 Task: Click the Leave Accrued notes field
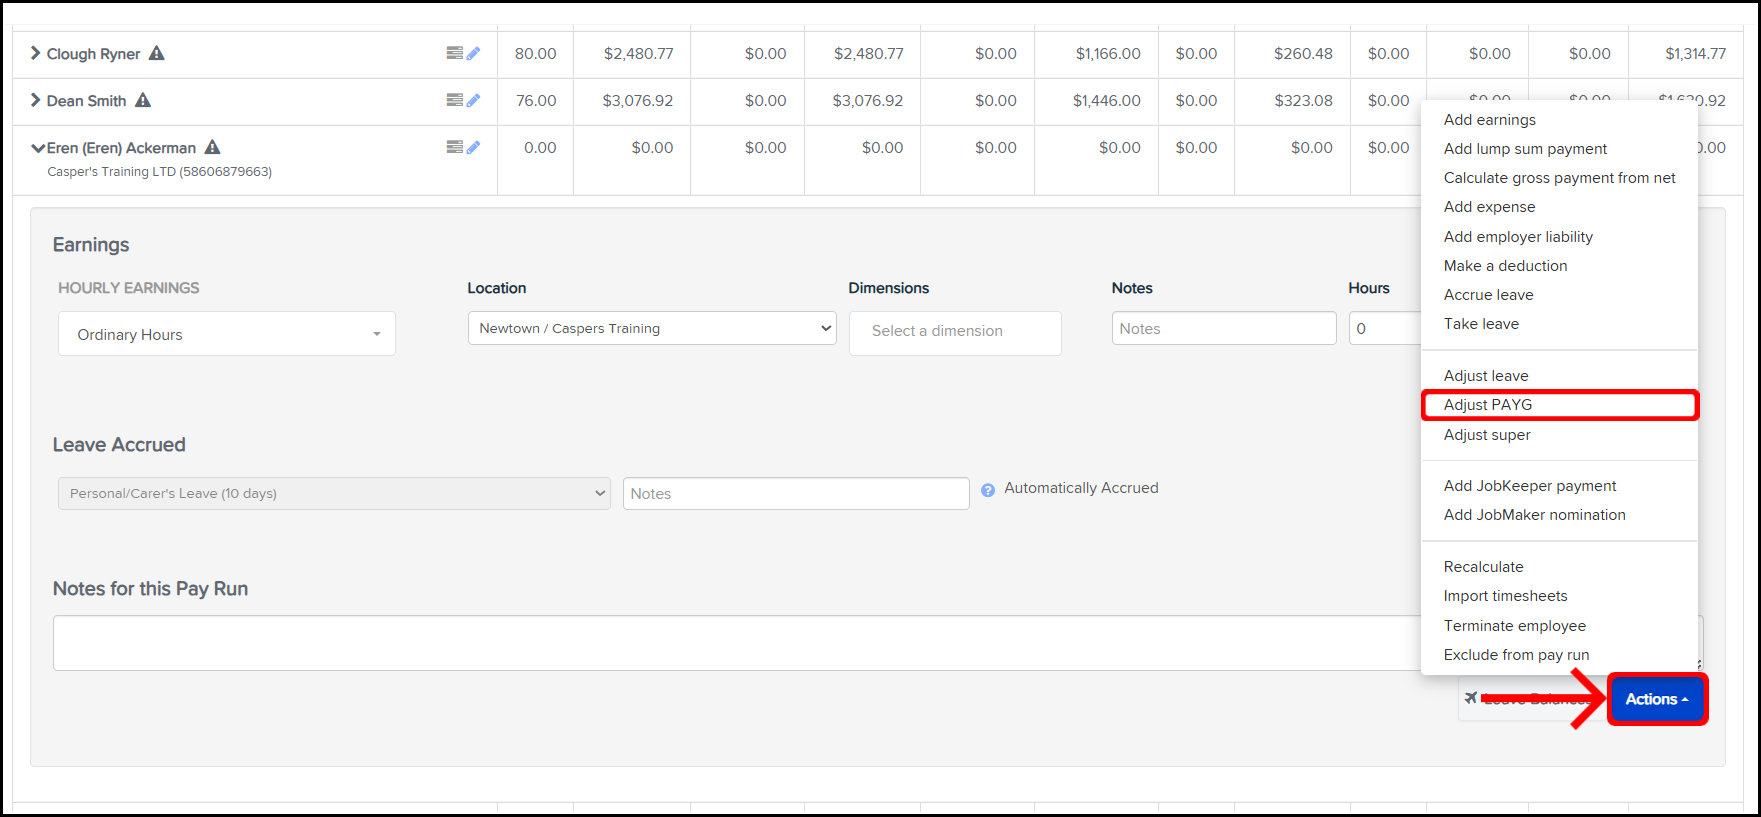click(x=796, y=494)
